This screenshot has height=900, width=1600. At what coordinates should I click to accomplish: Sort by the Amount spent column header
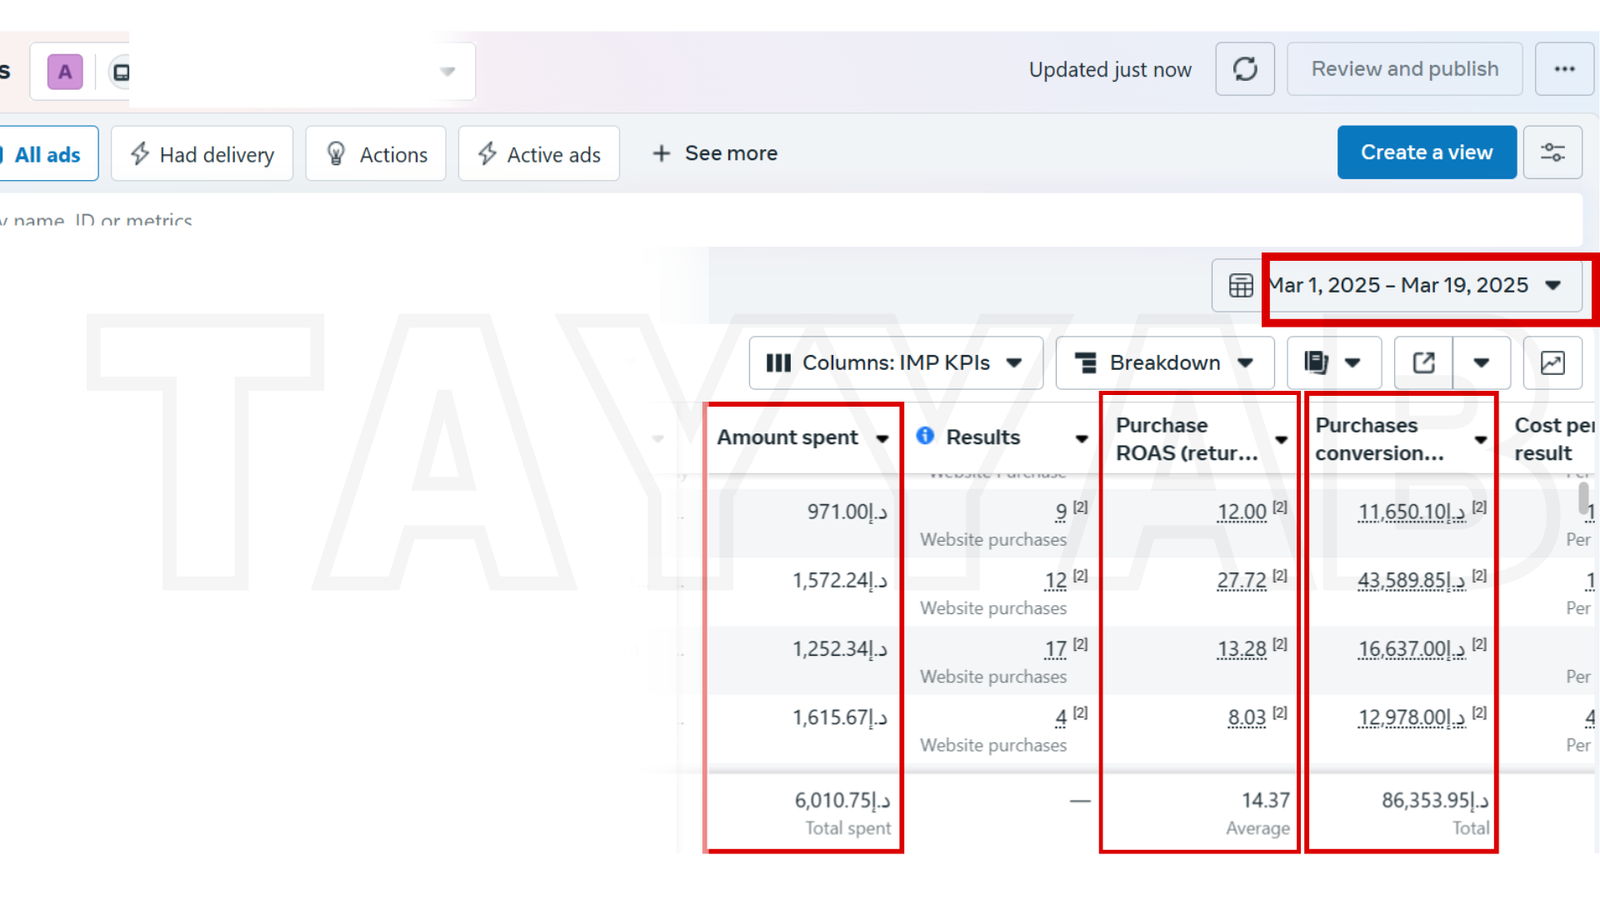(x=787, y=438)
